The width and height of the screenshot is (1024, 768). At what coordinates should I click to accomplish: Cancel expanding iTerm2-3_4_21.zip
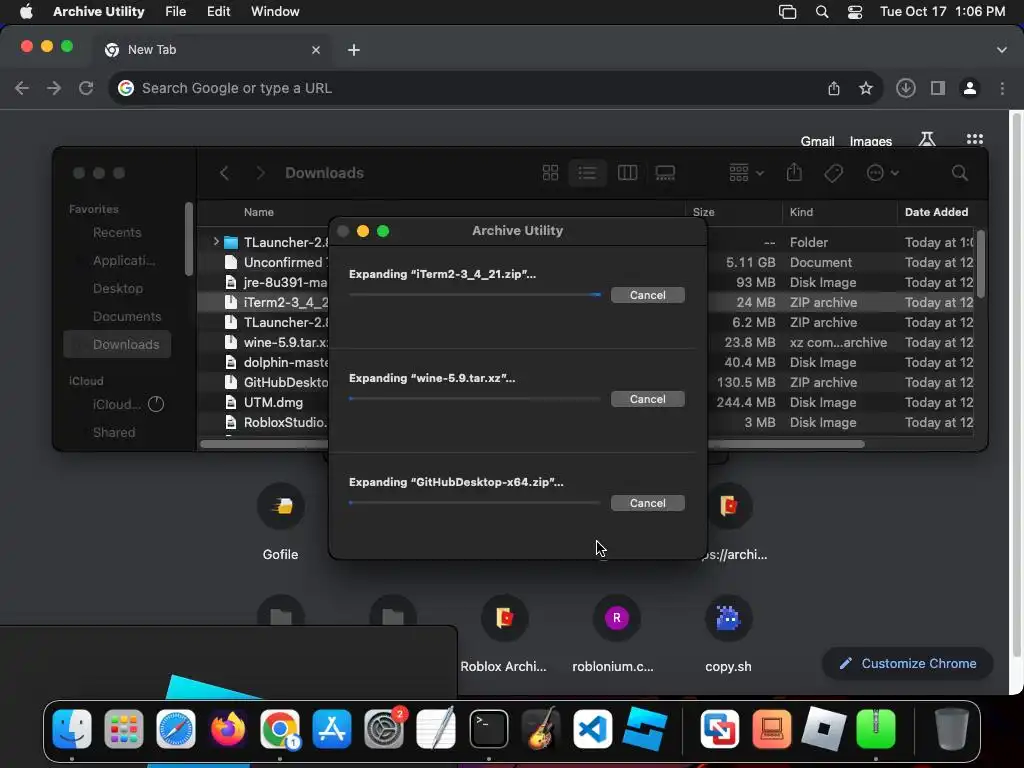pyautogui.click(x=647, y=295)
